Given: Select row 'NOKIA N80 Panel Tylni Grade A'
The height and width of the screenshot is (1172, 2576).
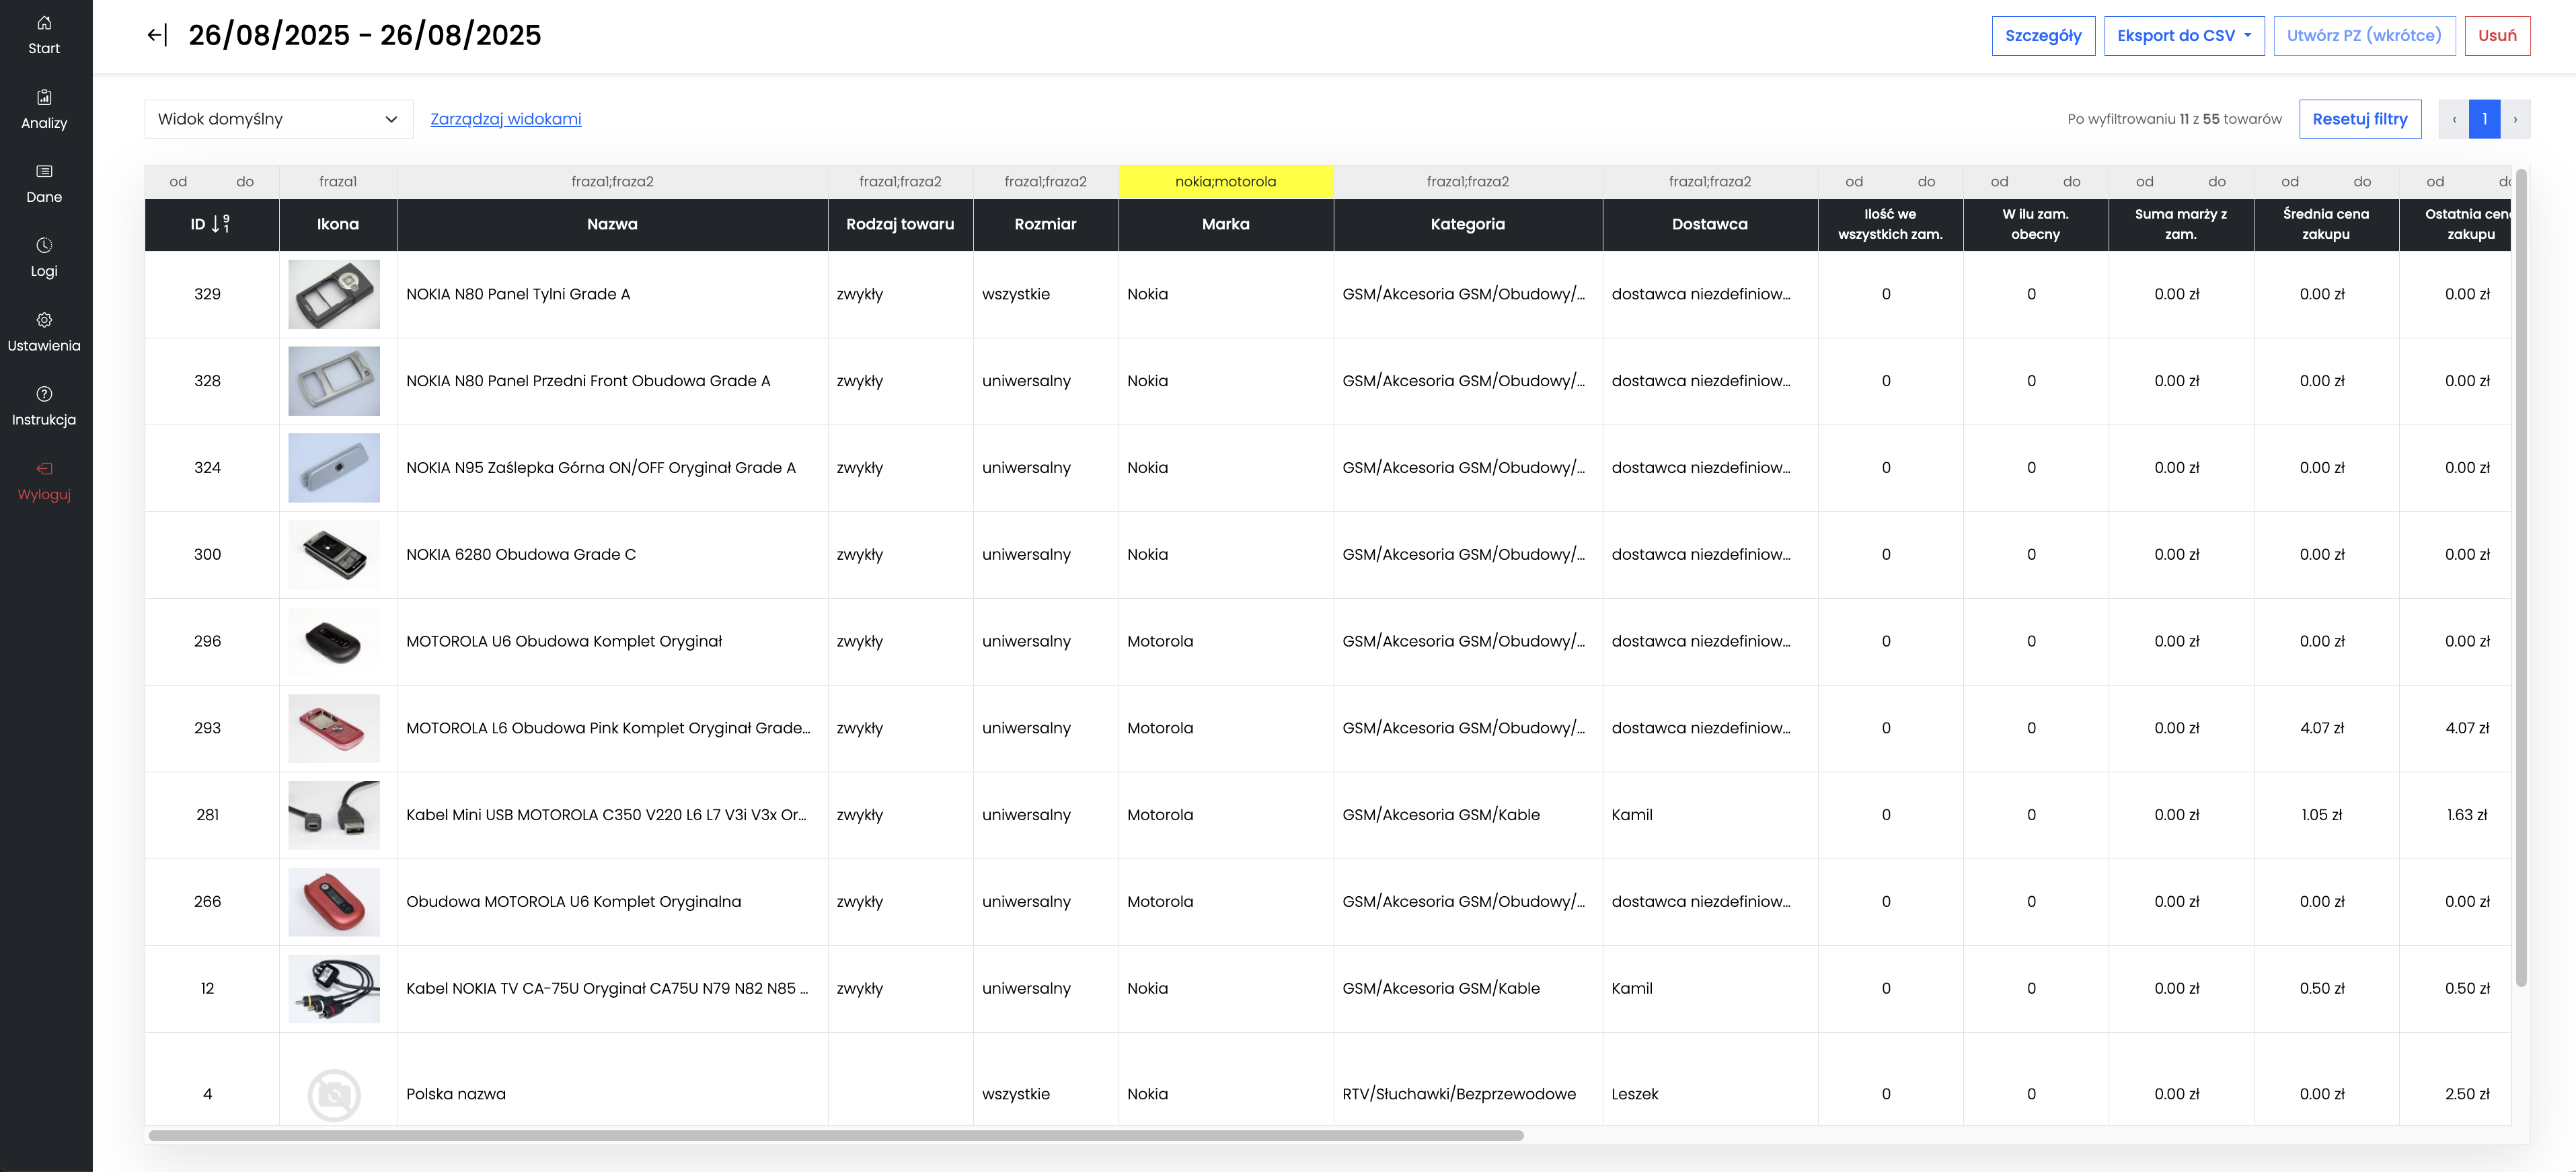Looking at the screenshot, I should 1328,294.
